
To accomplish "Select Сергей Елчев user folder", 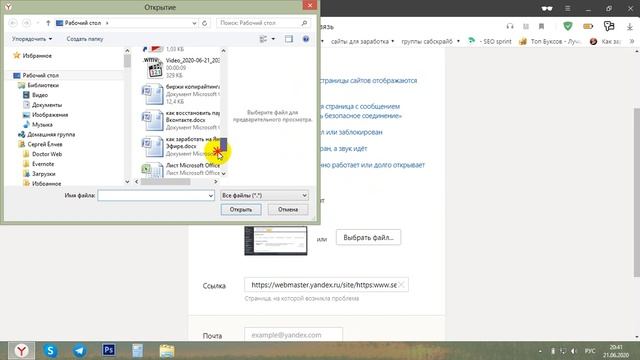I will [x=44, y=144].
